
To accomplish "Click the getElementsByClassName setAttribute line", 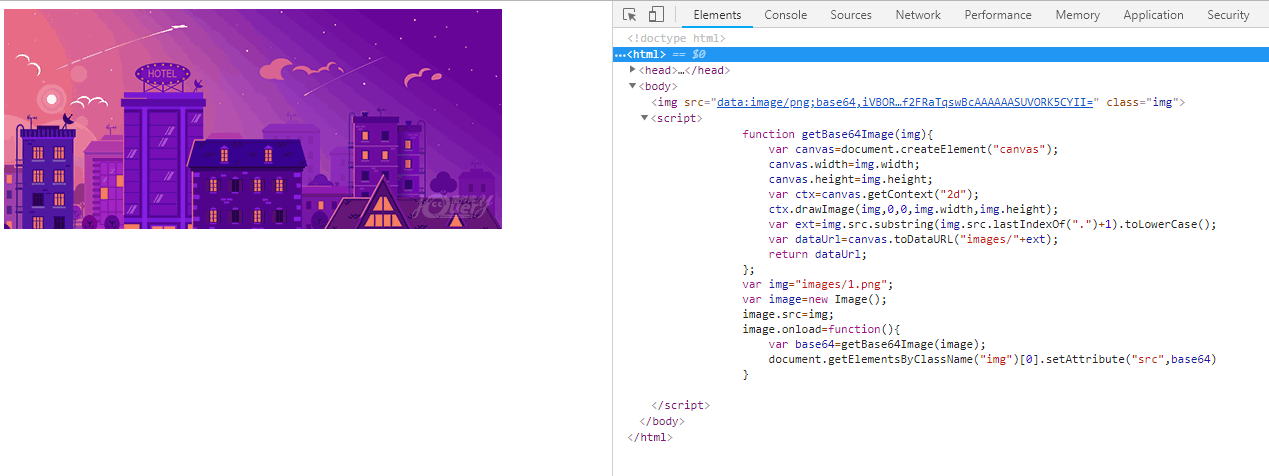I will (992, 359).
